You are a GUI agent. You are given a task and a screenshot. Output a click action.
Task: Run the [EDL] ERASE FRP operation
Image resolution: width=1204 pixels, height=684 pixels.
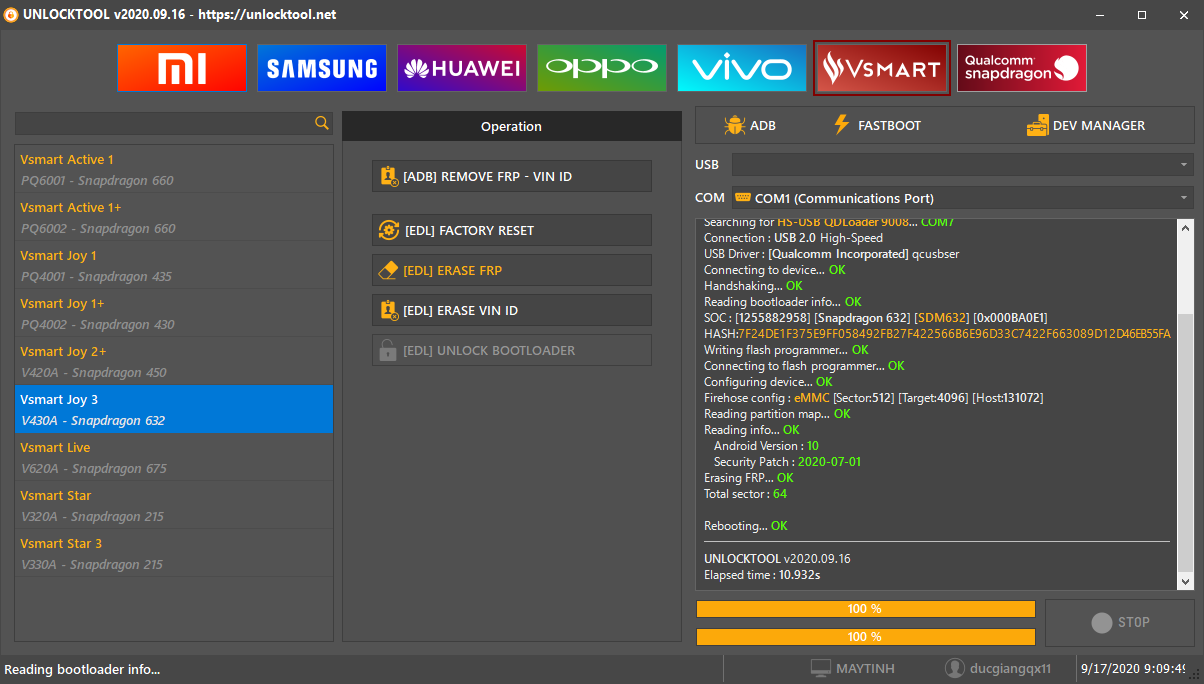click(x=512, y=270)
